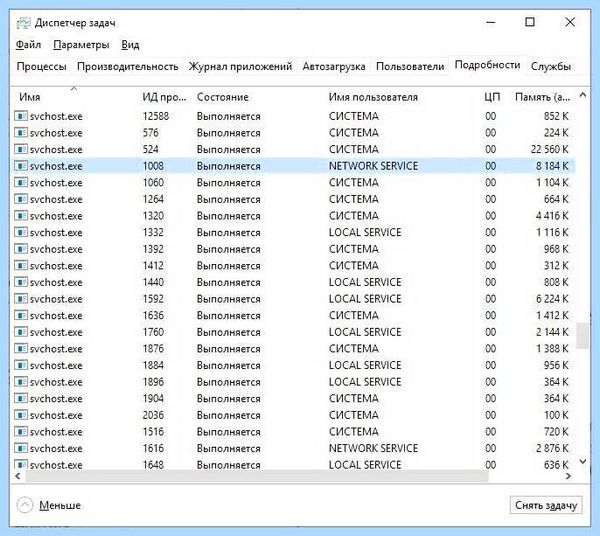Click icon of svchost.exe PID 2036
The width and height of the screenshot is (600, 536).
(21, 415)
